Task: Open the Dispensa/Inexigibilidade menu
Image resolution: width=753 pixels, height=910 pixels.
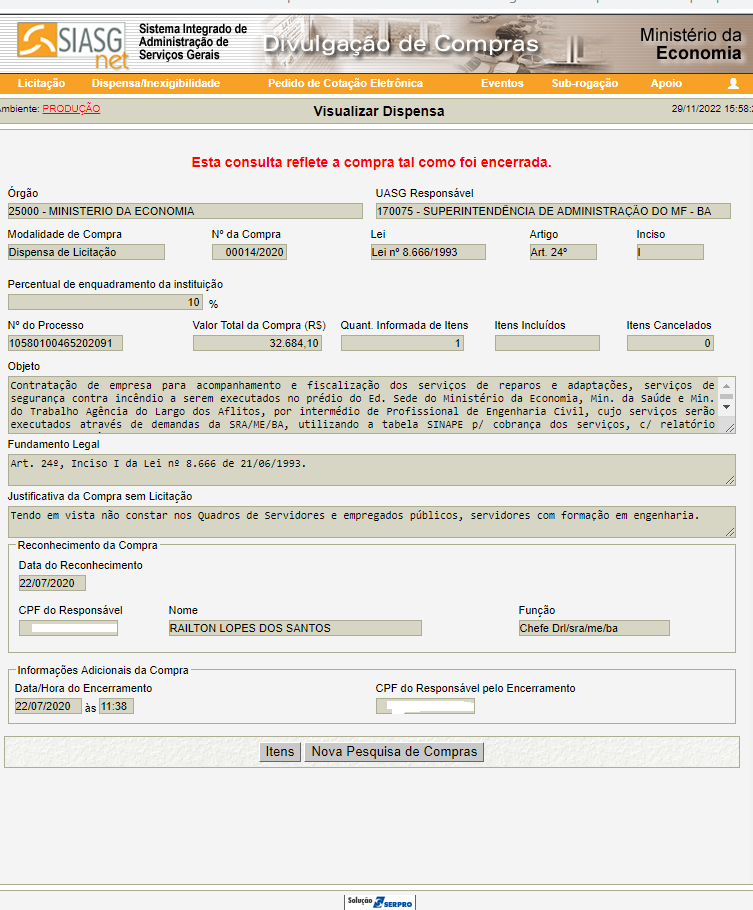Action: click(x=155, y=84)
